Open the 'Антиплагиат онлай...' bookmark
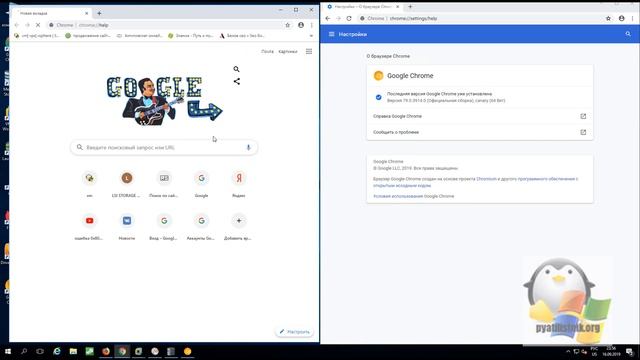 pos(140,36)
